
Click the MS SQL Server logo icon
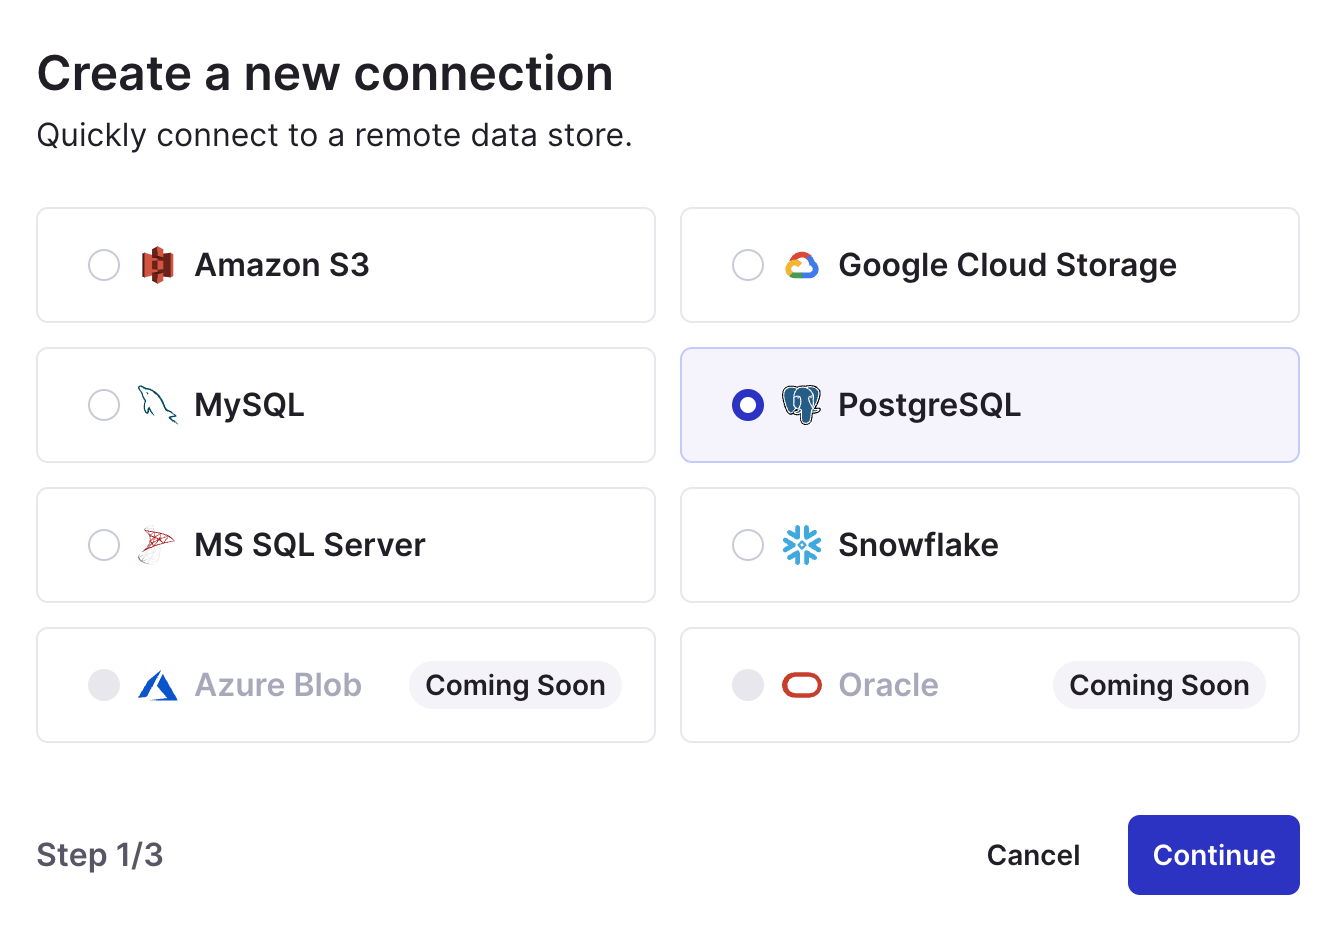point(156,545)
